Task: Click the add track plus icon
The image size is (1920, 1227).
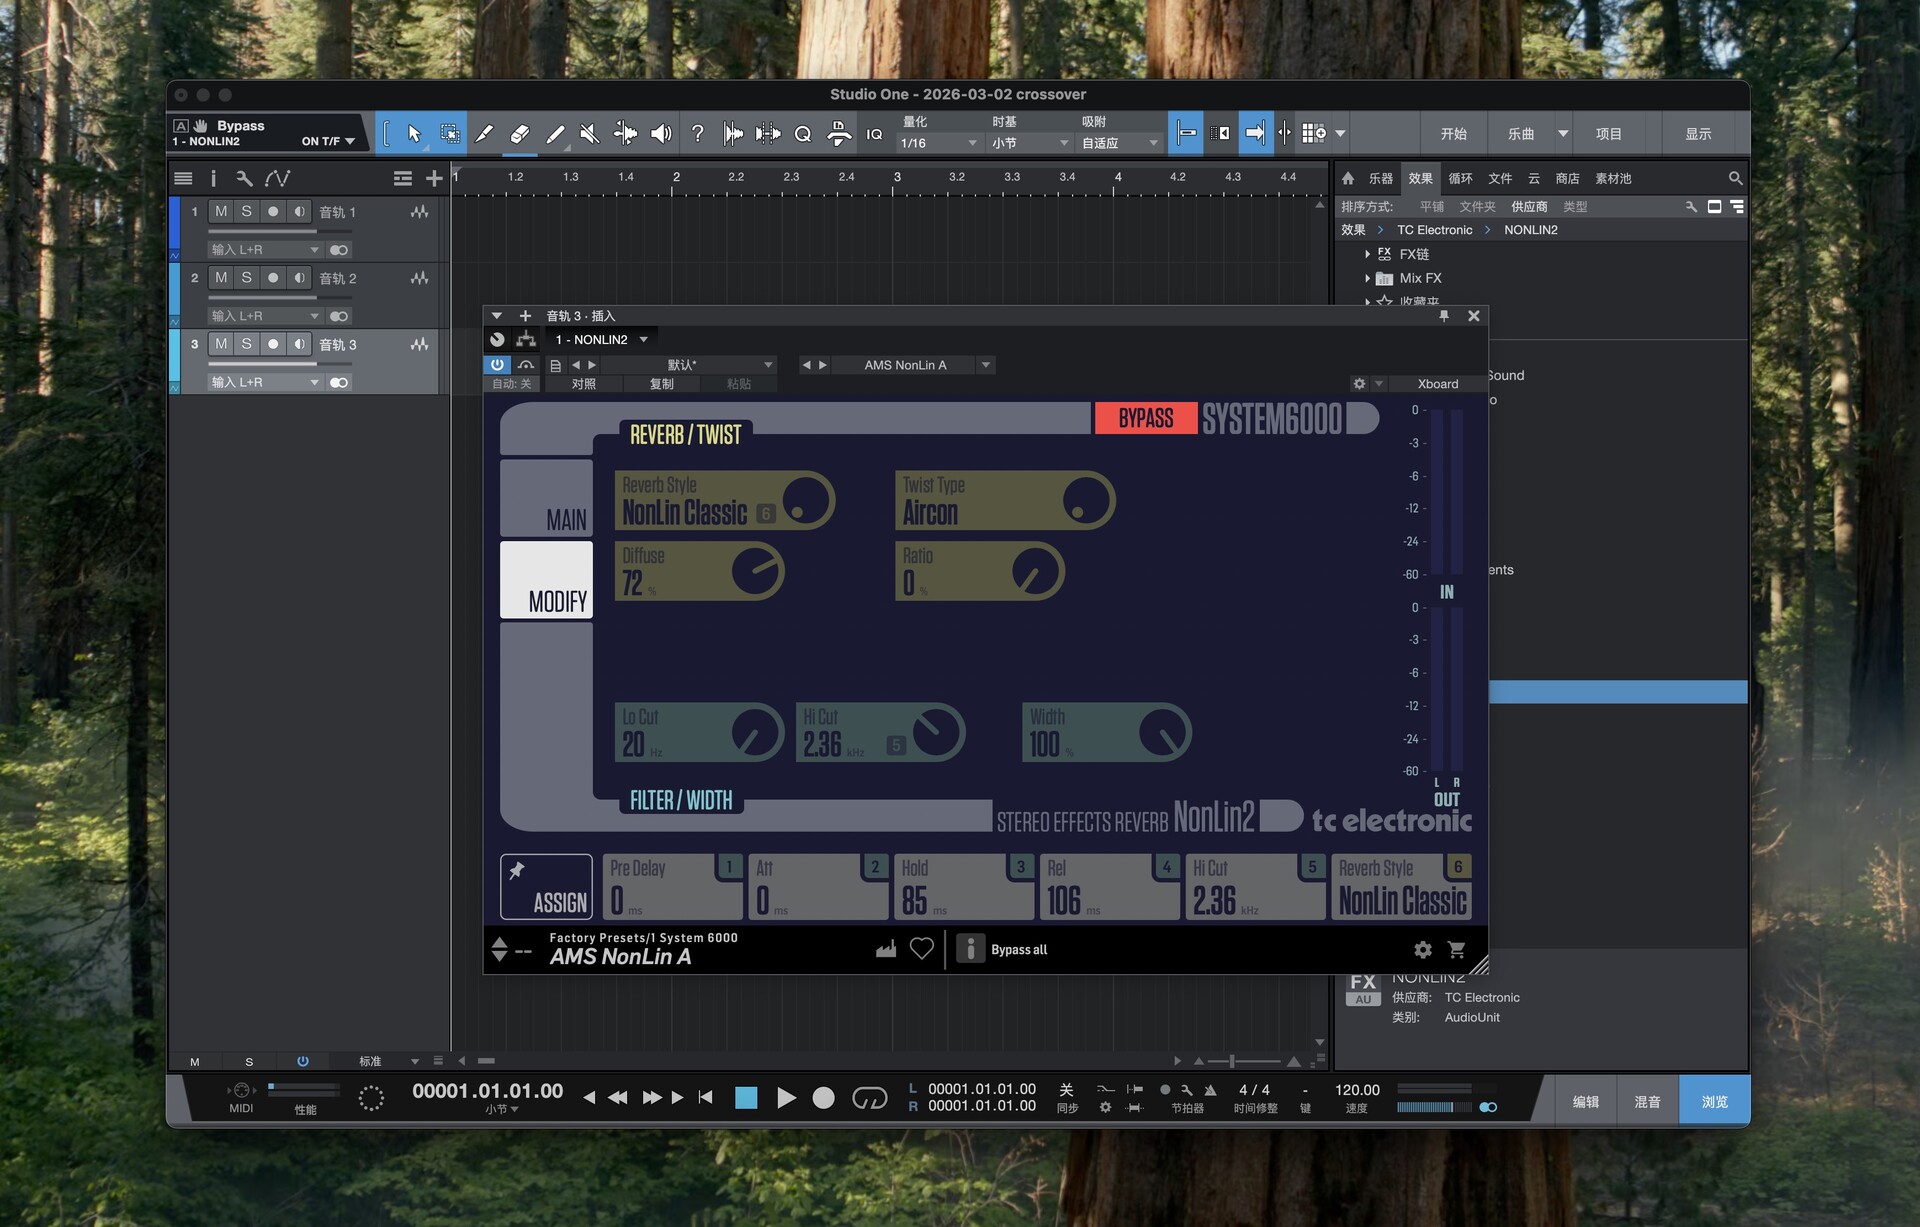Action: coord(434,178)
